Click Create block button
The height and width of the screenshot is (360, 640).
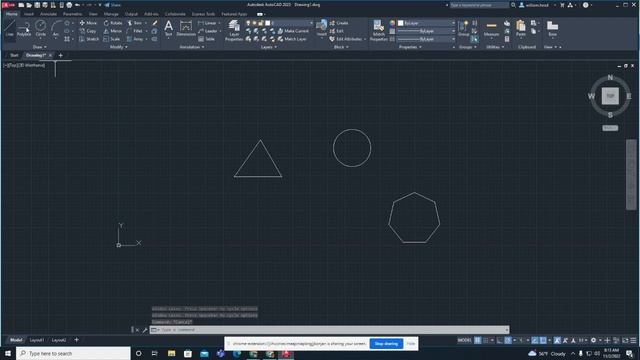pyautogui.click(x=339, y=23)
